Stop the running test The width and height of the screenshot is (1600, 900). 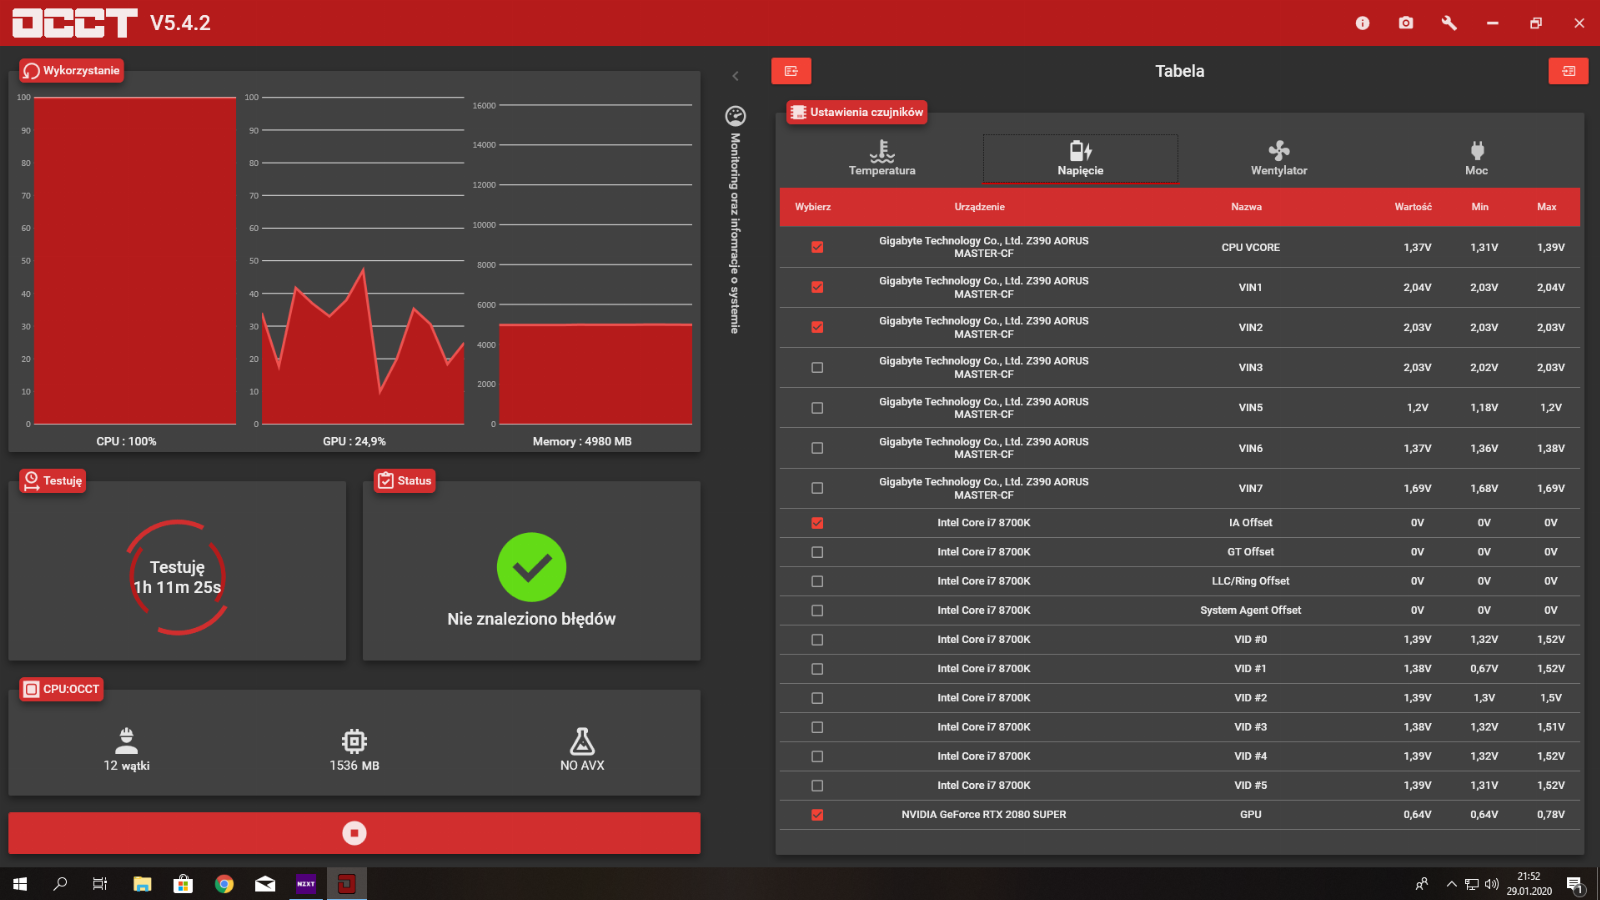point(354,833)
